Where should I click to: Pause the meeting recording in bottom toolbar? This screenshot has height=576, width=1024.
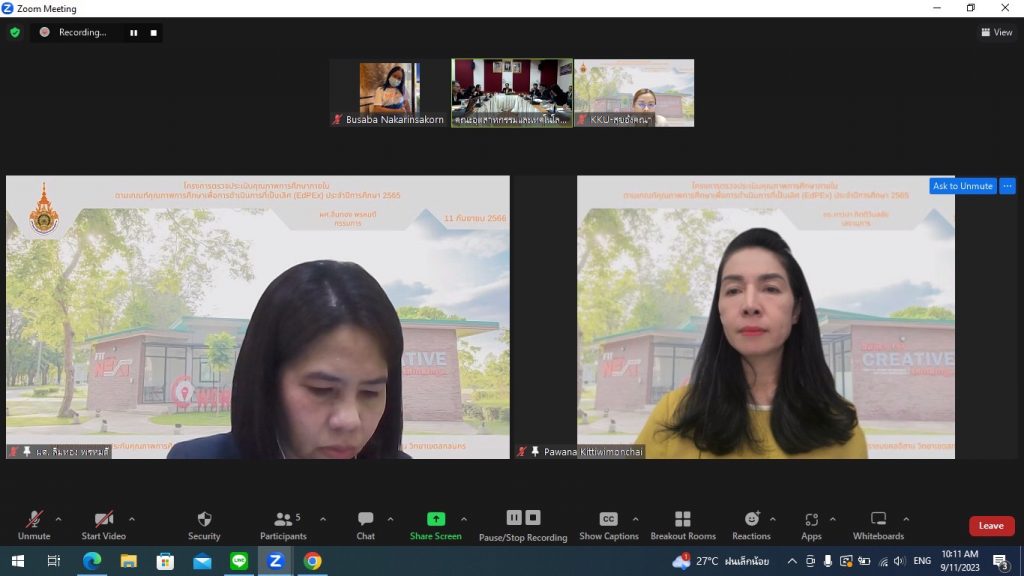(x=514, y=517)
